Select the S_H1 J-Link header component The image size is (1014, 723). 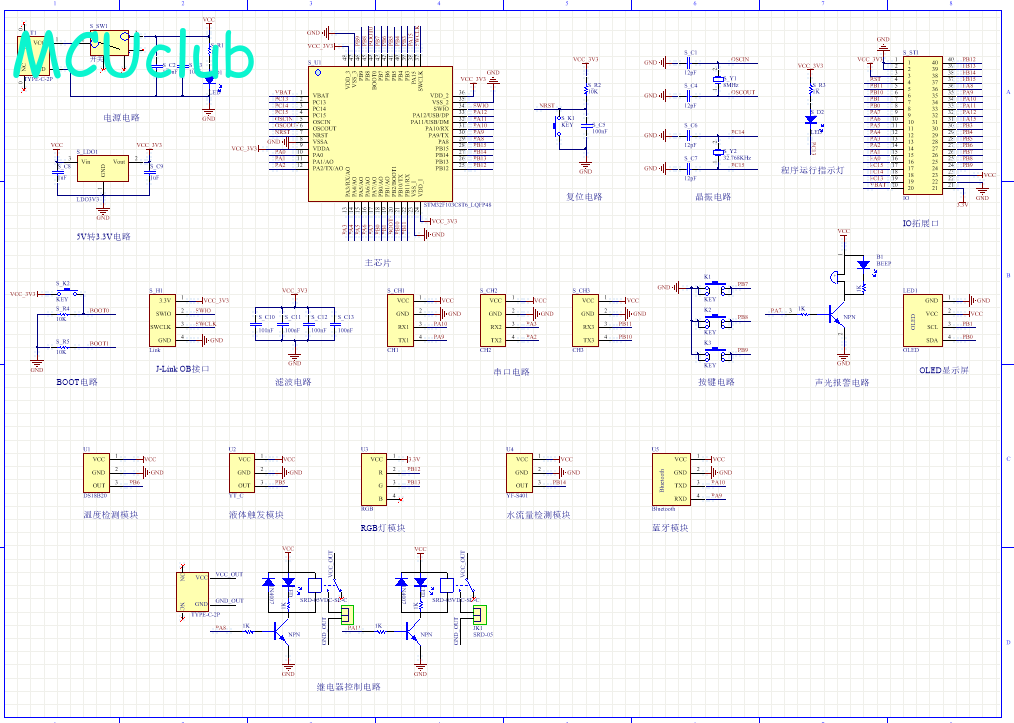tap(162, 320)
